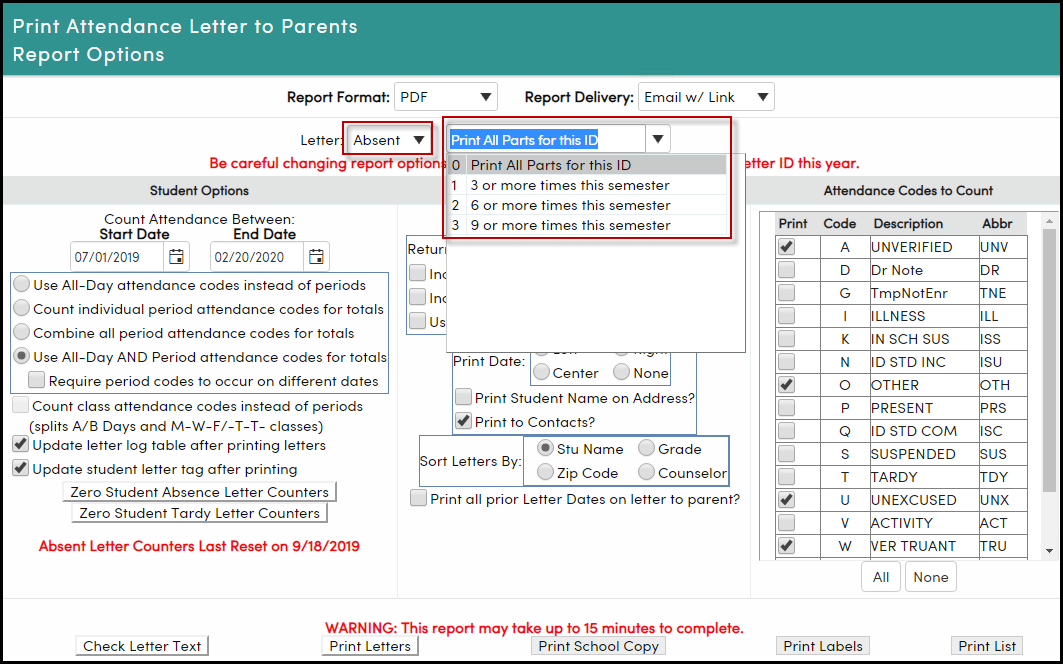Check Print for code Q ID STD COM
1063x664 pixels.
click(786, 431)
